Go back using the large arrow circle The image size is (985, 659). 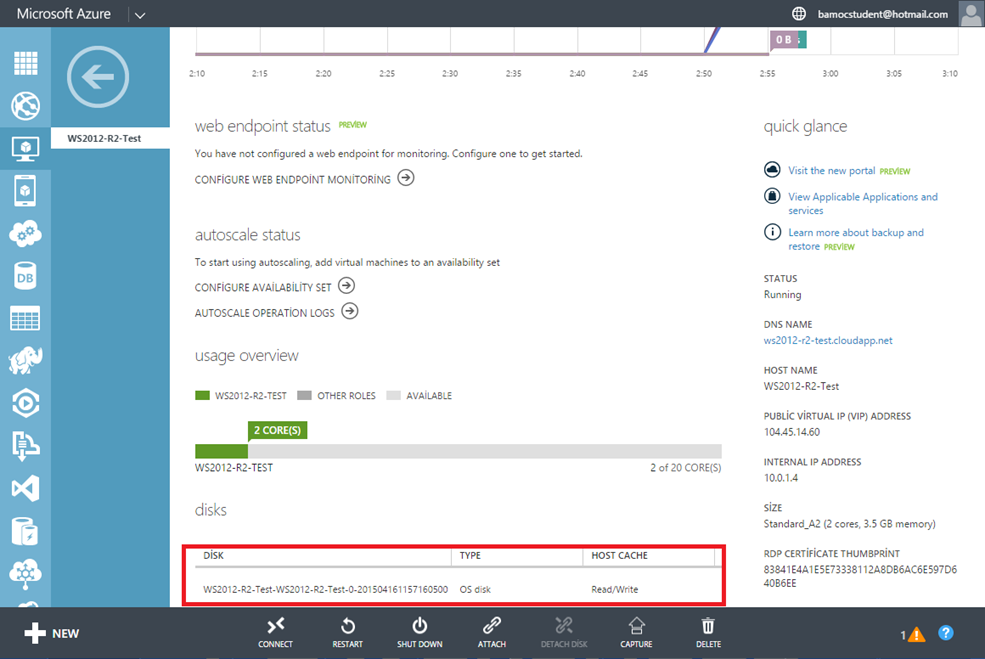(98, 77)
